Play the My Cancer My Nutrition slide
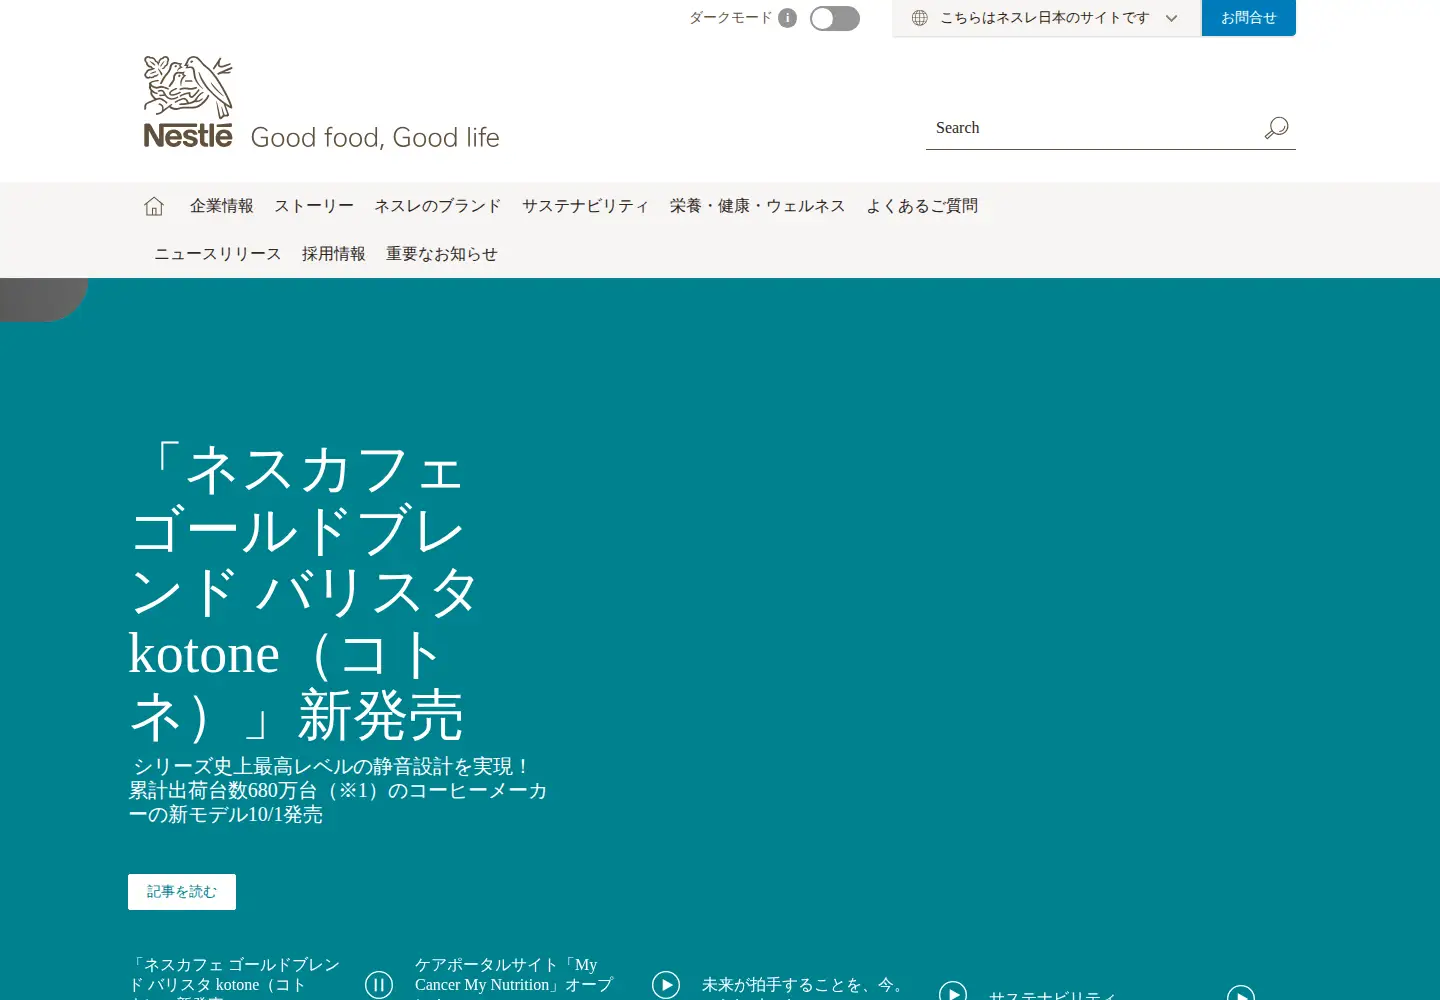The height and width of the screenshot is (1000, 1440). pos(666,985)
